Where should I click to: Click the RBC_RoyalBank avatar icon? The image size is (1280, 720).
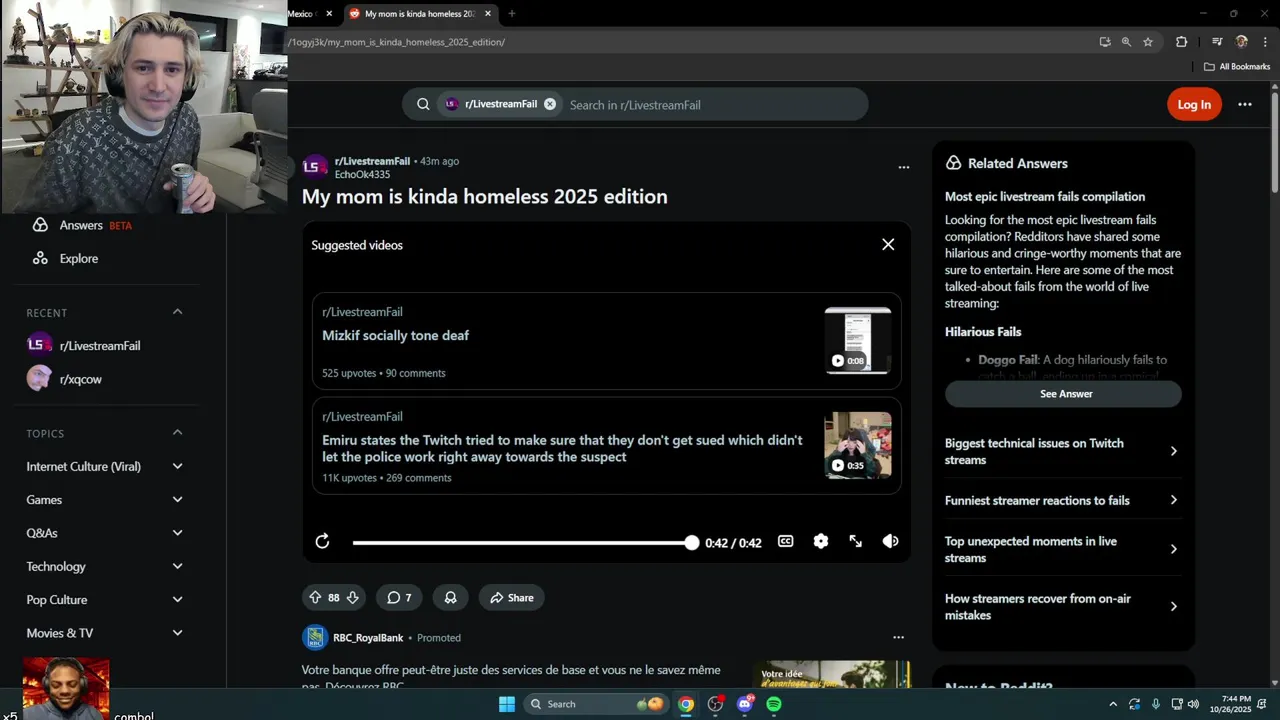(x=315, y=637)
